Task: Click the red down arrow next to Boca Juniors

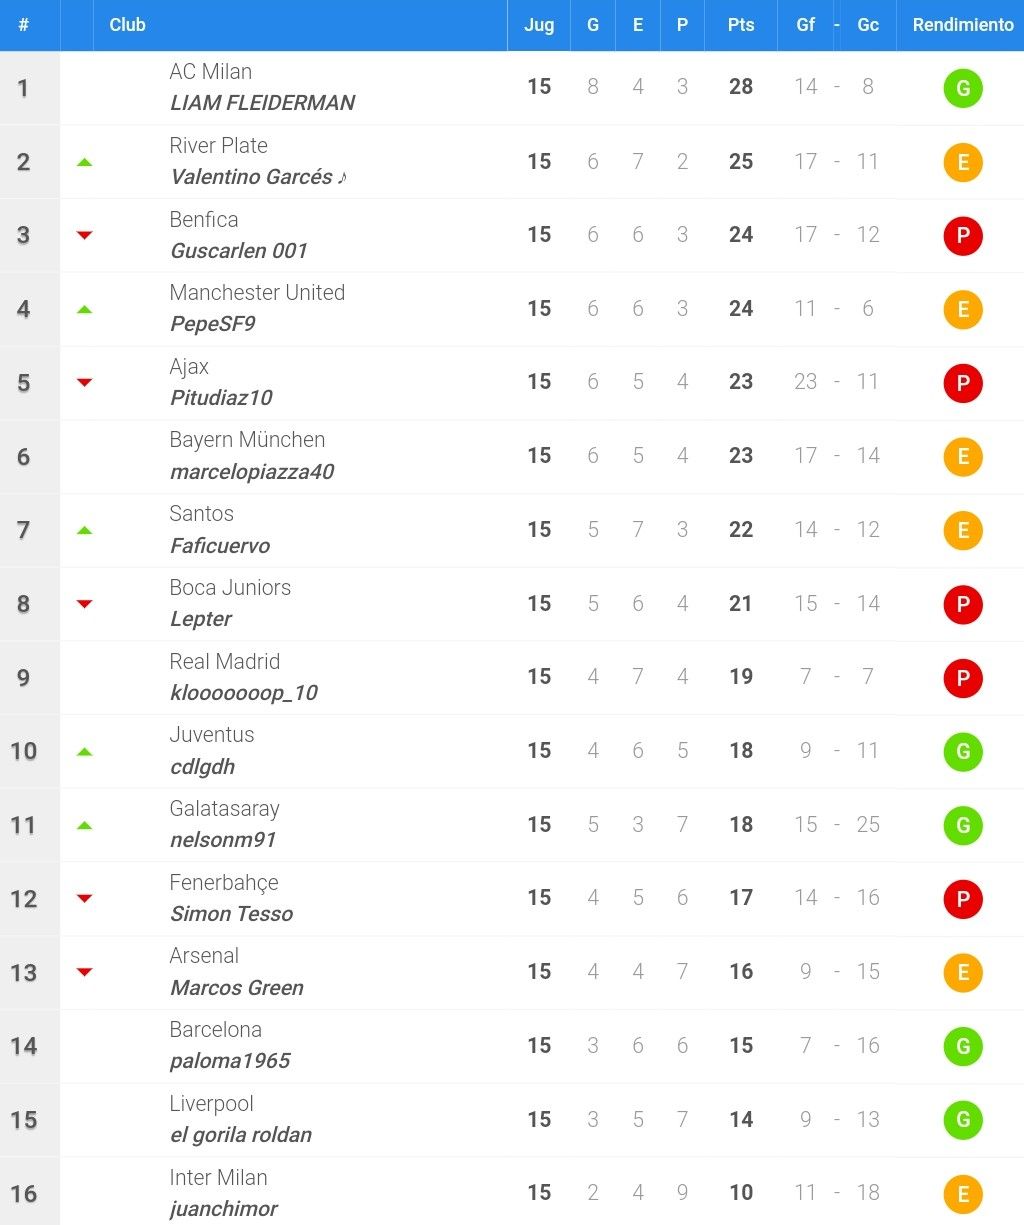Action: (x=84, y=604)
